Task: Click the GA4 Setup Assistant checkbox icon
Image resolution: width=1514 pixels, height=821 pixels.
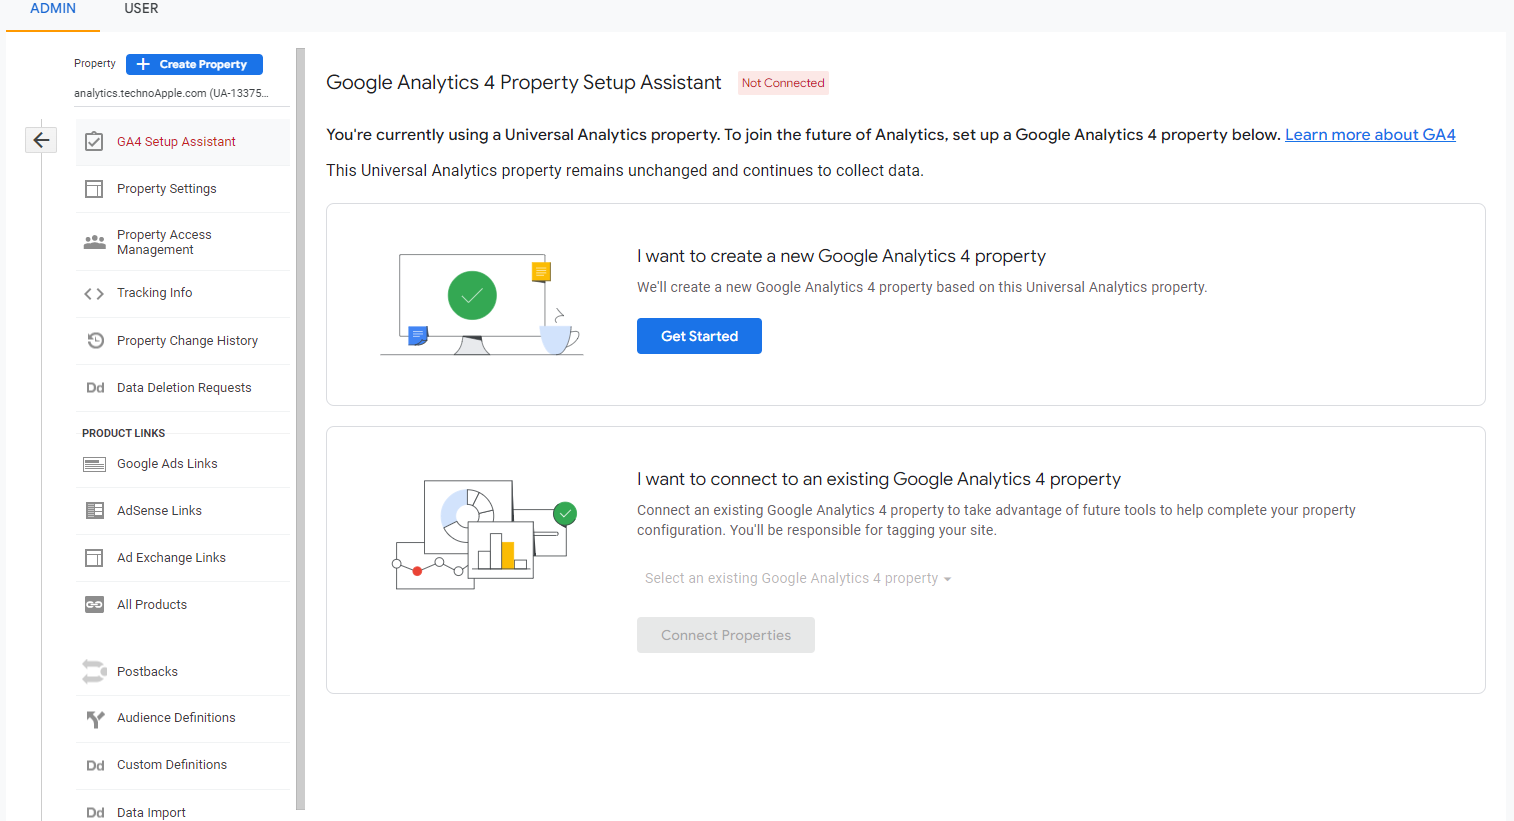Action: click(x=94, y=142)
